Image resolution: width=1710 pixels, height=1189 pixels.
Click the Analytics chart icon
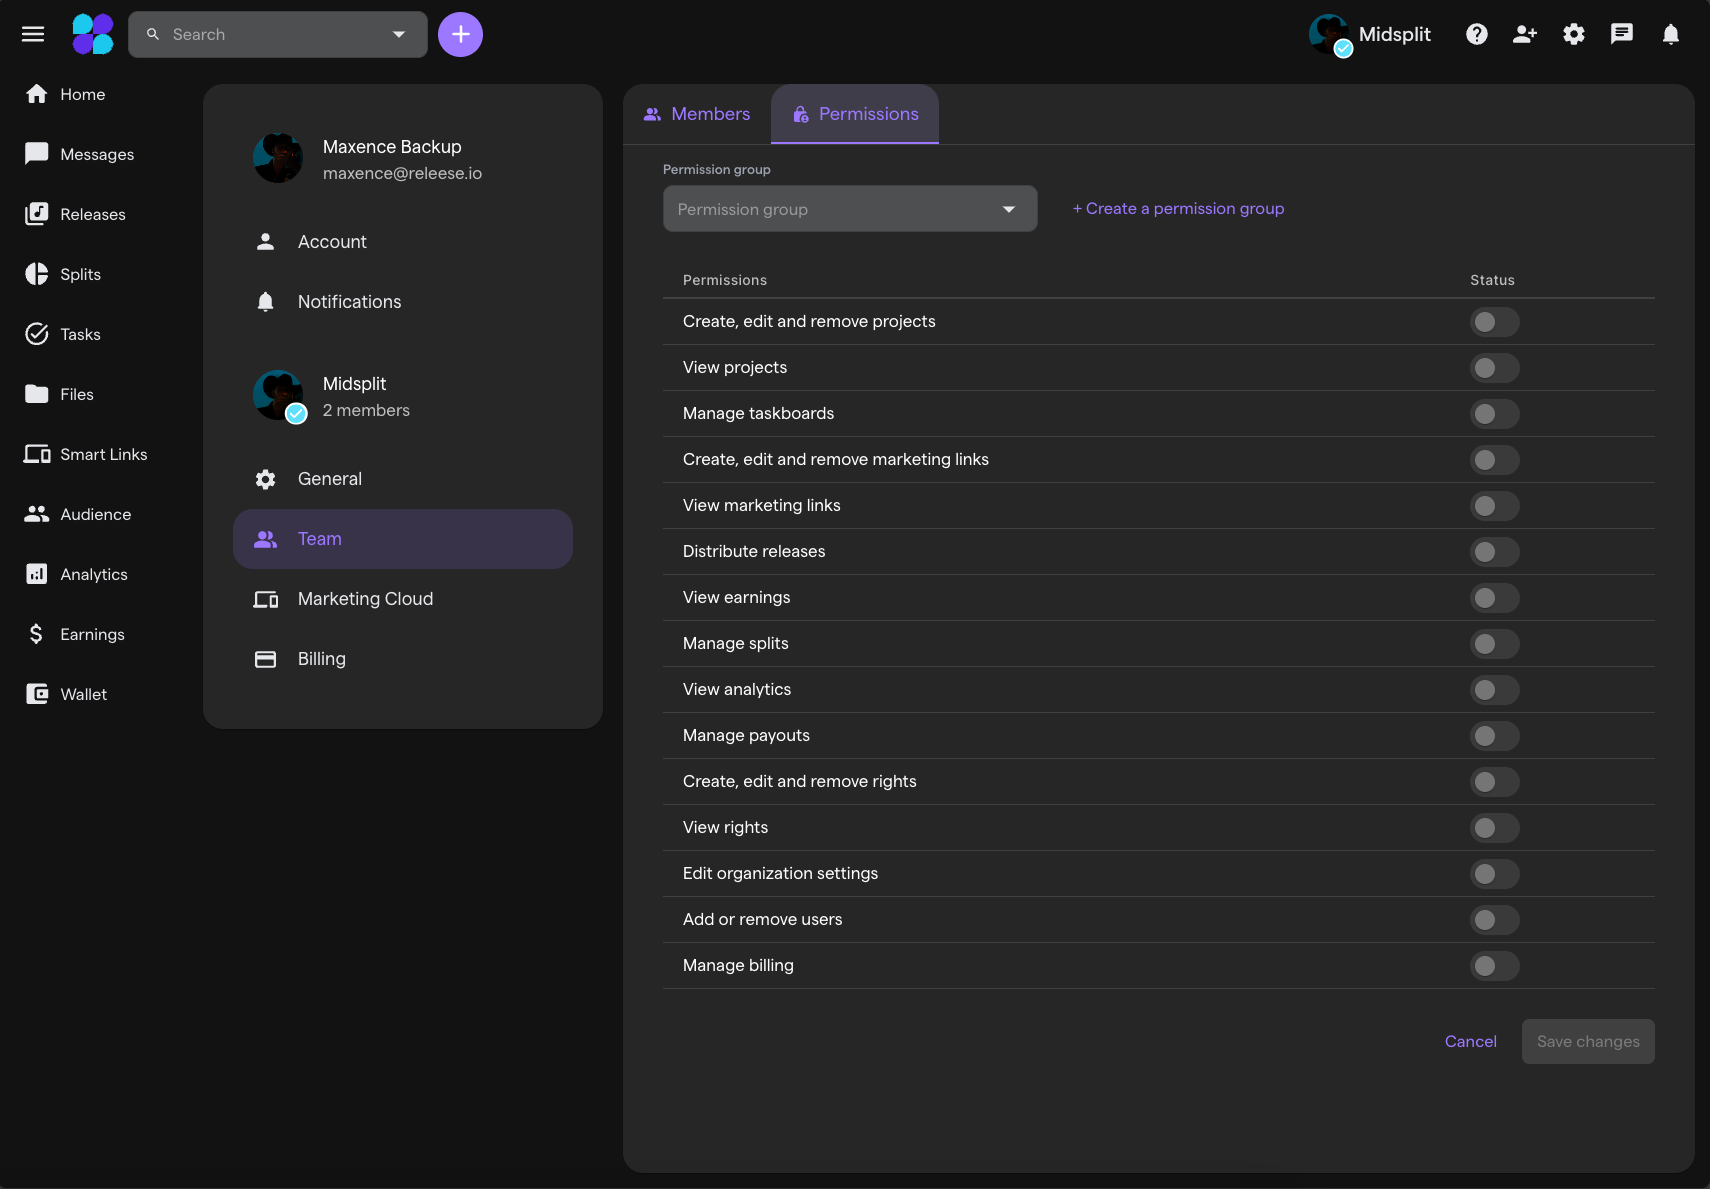[37, 574]
